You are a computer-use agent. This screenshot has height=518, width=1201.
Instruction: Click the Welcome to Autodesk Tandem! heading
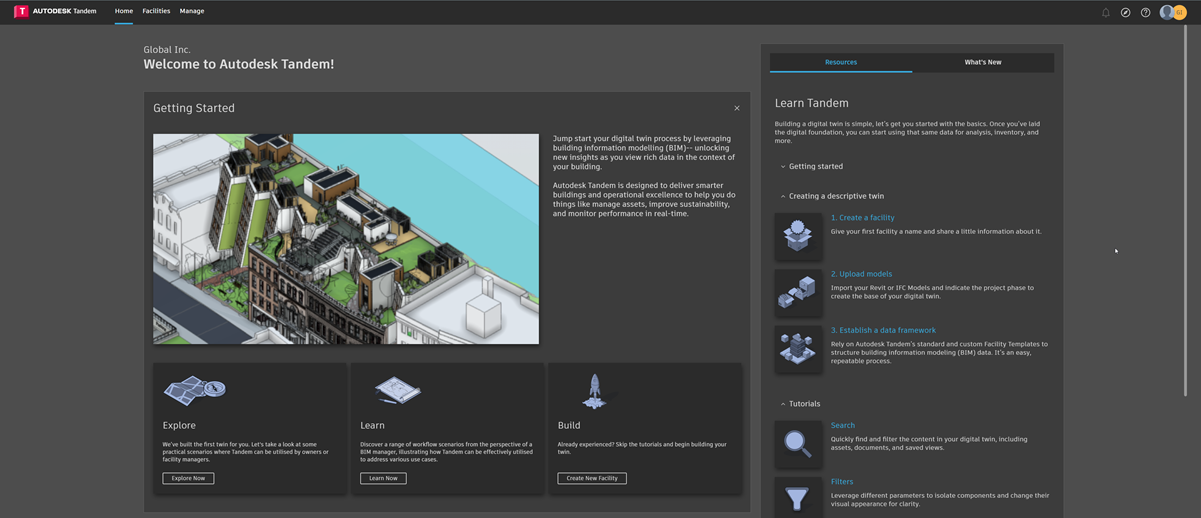pyautogui.click(x=239, y=64)
